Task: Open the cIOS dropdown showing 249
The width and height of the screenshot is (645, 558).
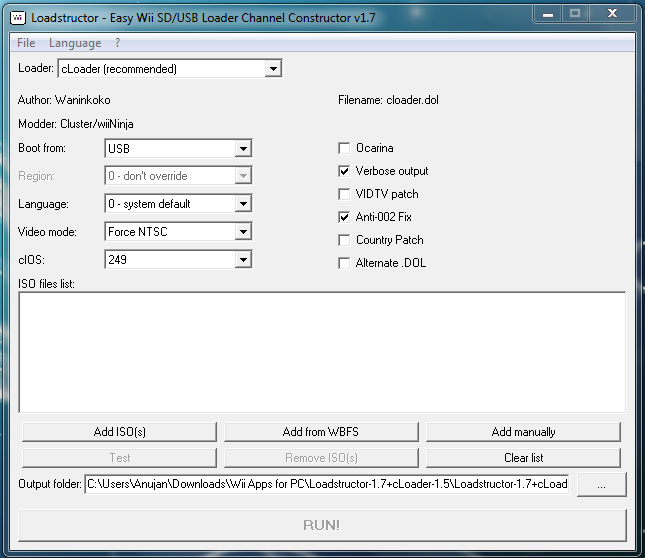Action: click(178, 259)
